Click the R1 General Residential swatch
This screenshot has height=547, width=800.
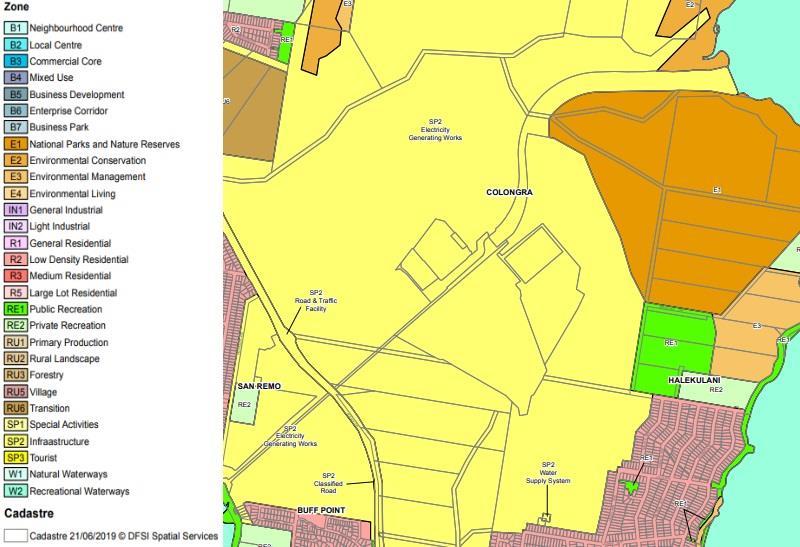point(15,243)
